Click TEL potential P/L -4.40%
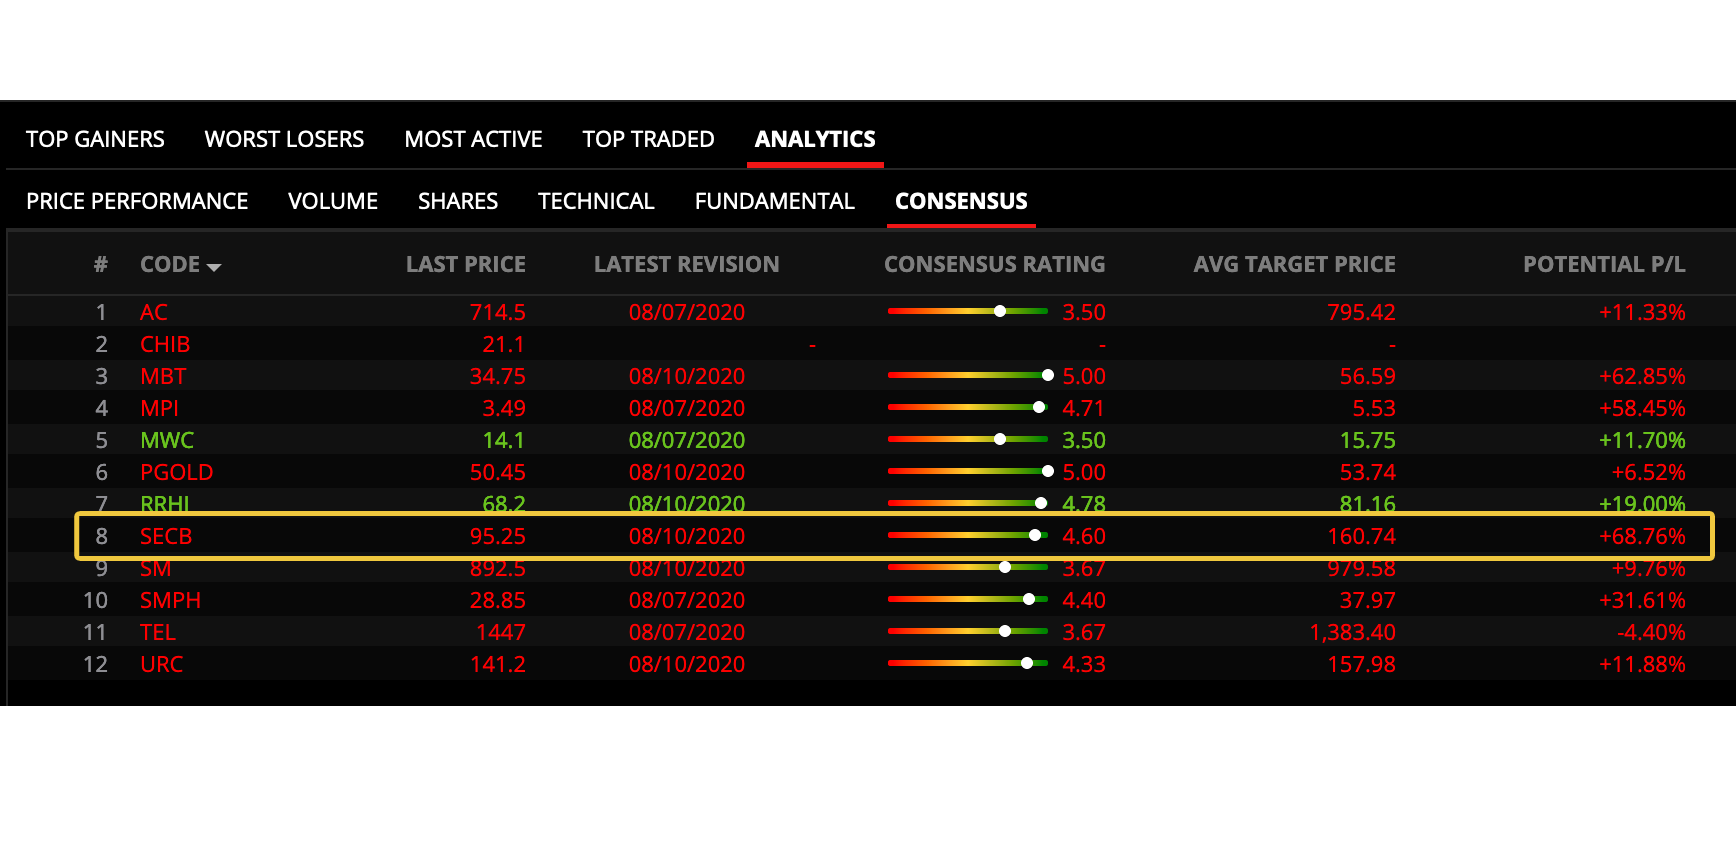 pyautogui.click(x=1651, y=632)
